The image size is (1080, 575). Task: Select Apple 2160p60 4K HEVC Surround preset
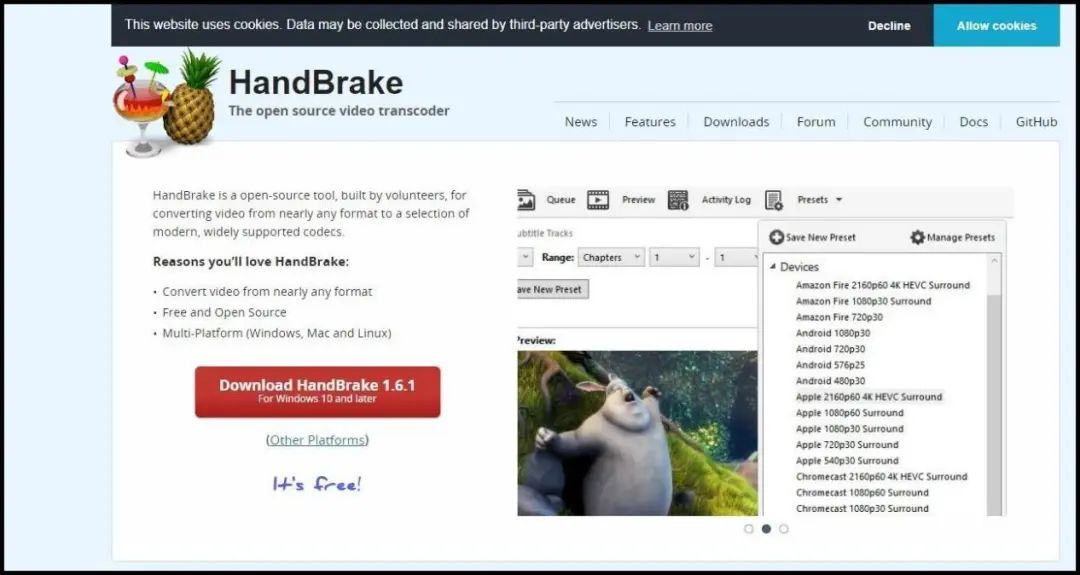click(869, 397)
